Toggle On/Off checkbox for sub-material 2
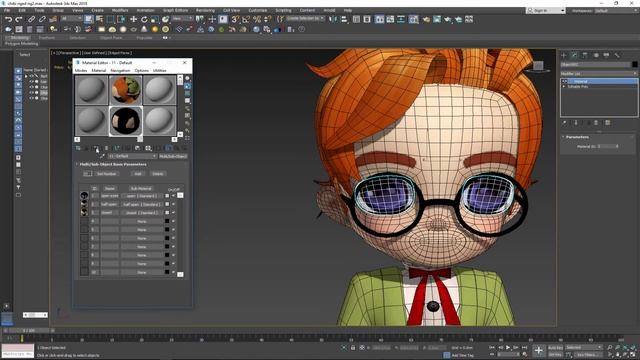This screenshot has height=360, width=640. [173, 204]
